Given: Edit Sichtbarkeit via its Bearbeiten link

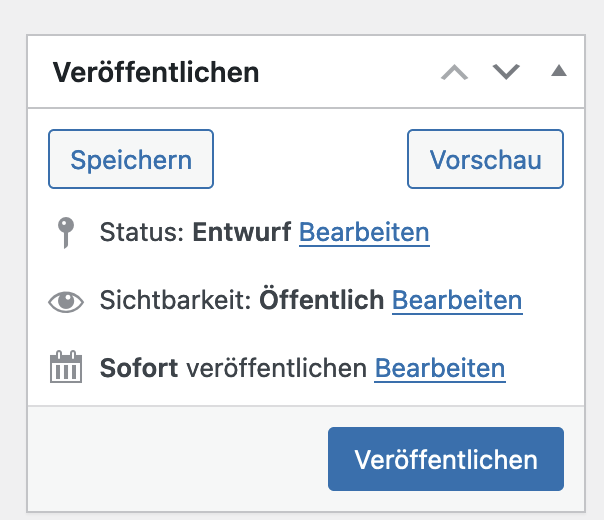Looking at the screenshot, I should pyautogui.click(x=457, y=300).
